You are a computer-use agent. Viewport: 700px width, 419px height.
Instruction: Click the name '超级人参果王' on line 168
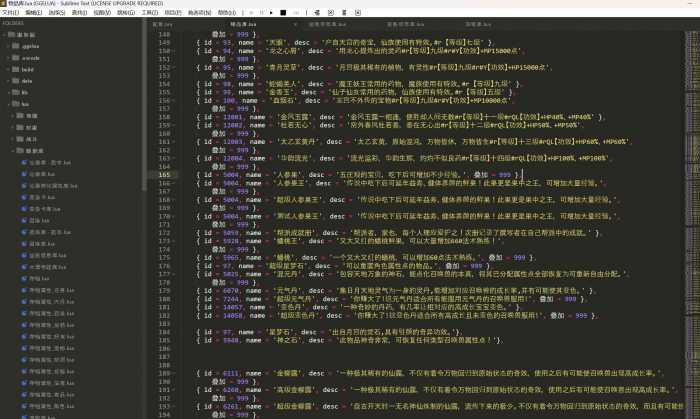[296, 200]
